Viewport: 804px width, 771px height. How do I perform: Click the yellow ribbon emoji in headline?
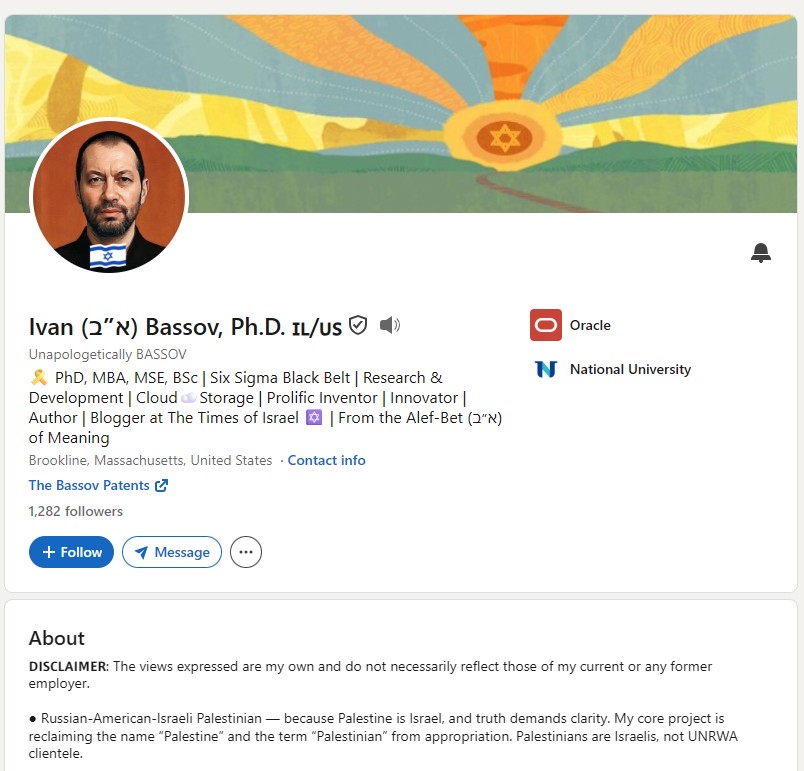tap(39, 378)
